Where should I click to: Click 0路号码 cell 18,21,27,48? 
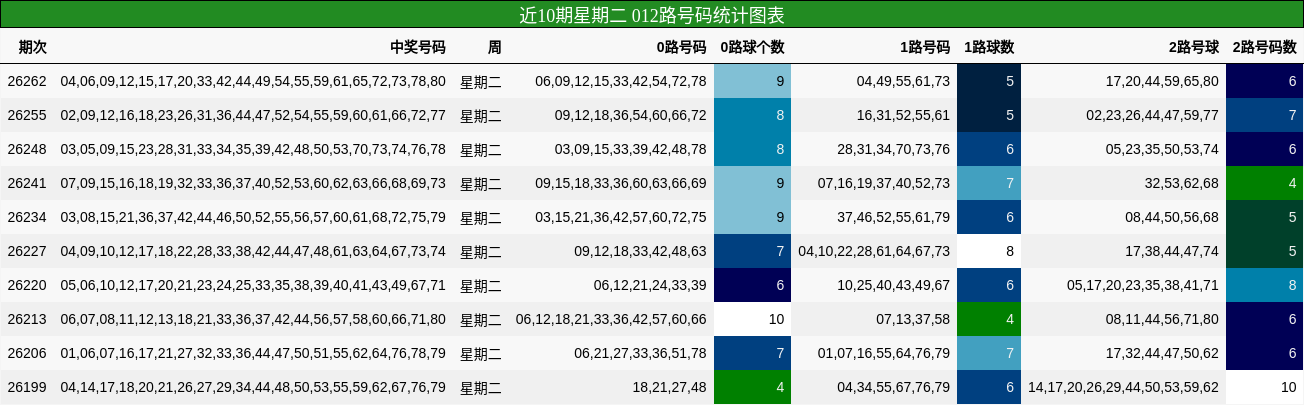670,387
